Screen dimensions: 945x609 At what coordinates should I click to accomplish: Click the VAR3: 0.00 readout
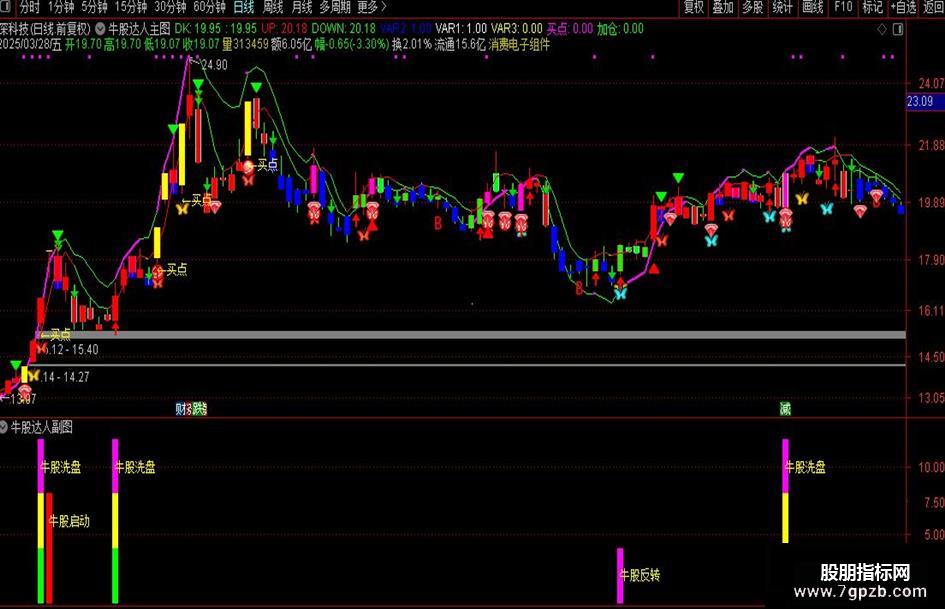[517, 28]
